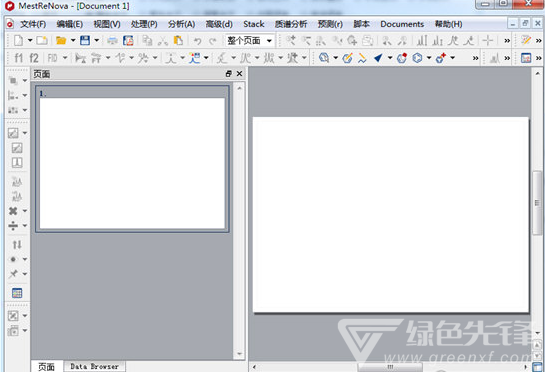Click the f1 toolbar button
Screen dimensions: 545x372
pyautogui.click(x=18, y=58)
